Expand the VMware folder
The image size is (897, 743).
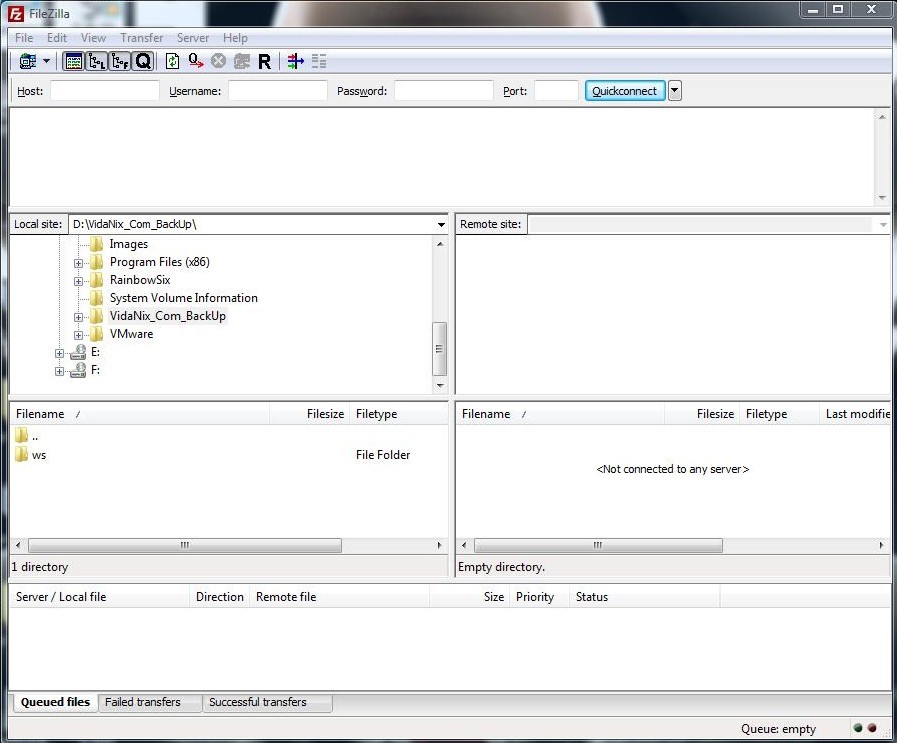coord(78,335)
